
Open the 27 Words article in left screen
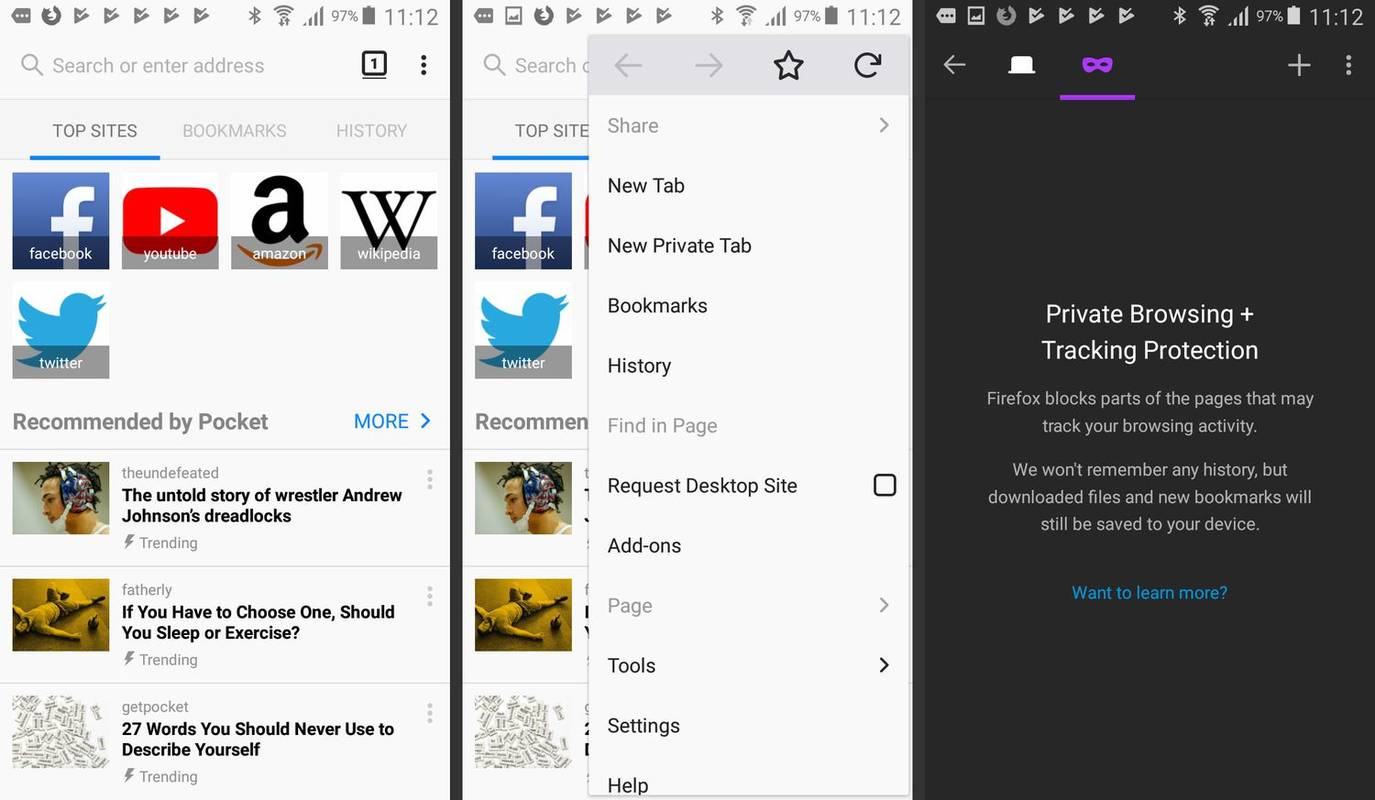tap(258, 739)
